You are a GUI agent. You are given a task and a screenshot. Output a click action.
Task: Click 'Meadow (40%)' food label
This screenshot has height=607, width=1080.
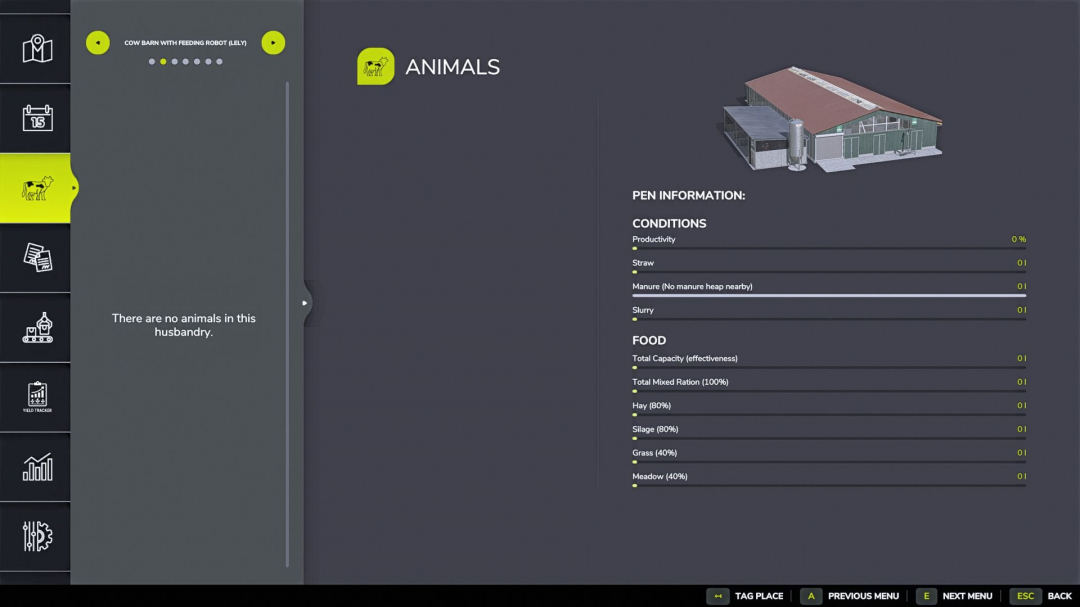(x=660, y=476)
